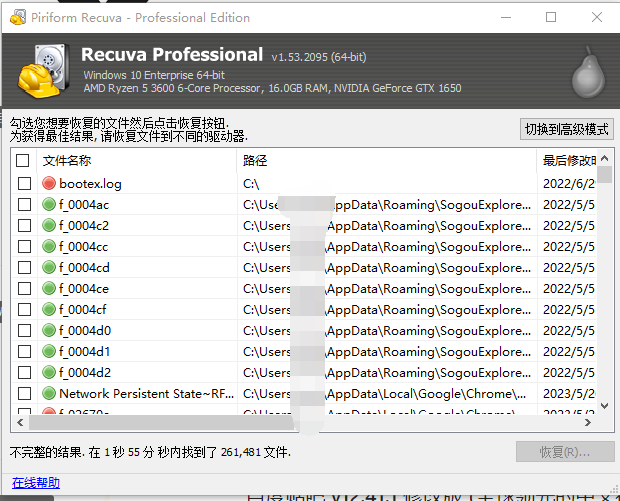The width and height of the screenshot is (620, 501).
Task: Click the green status icon of f_0004d0
Action: pos(49,330)
